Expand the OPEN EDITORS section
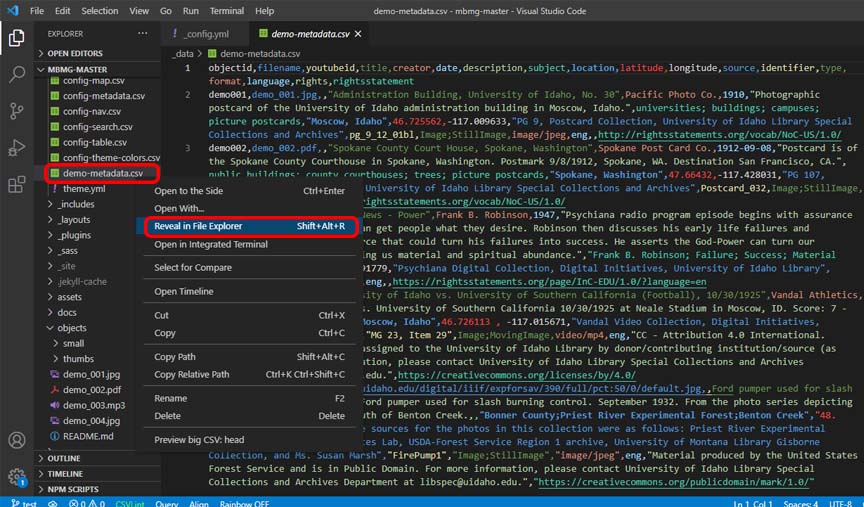Viewport: 864px width, 507px height. pyautogui.click(x=75, y=53)
